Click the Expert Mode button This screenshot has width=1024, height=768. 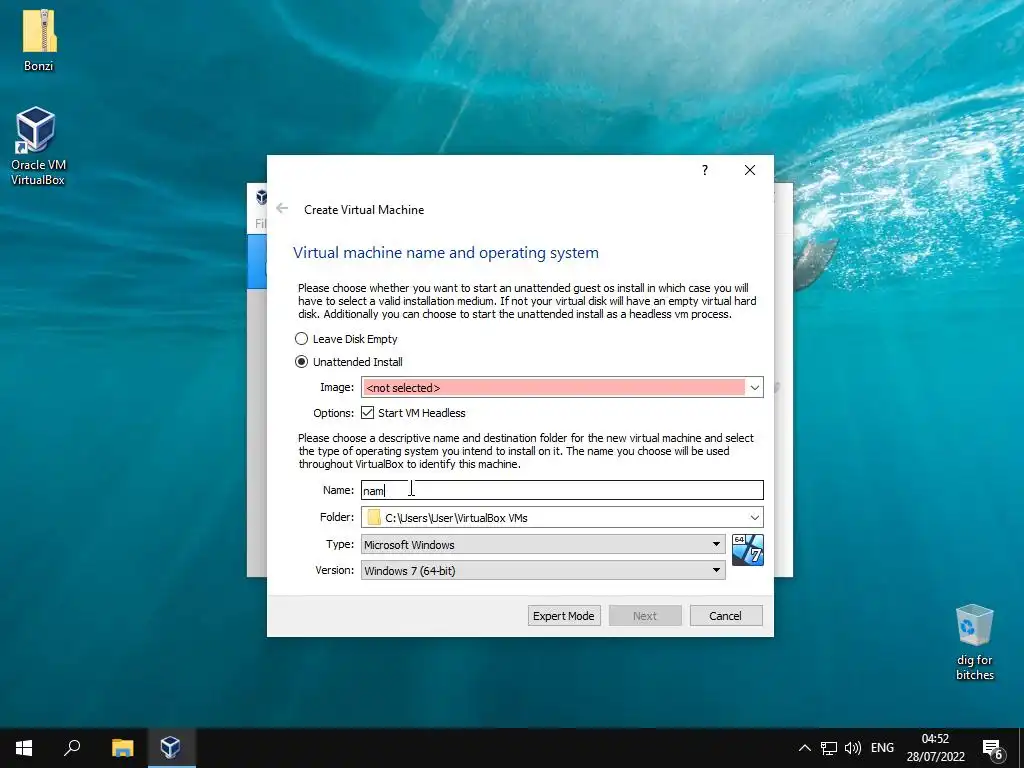(564, 616)
